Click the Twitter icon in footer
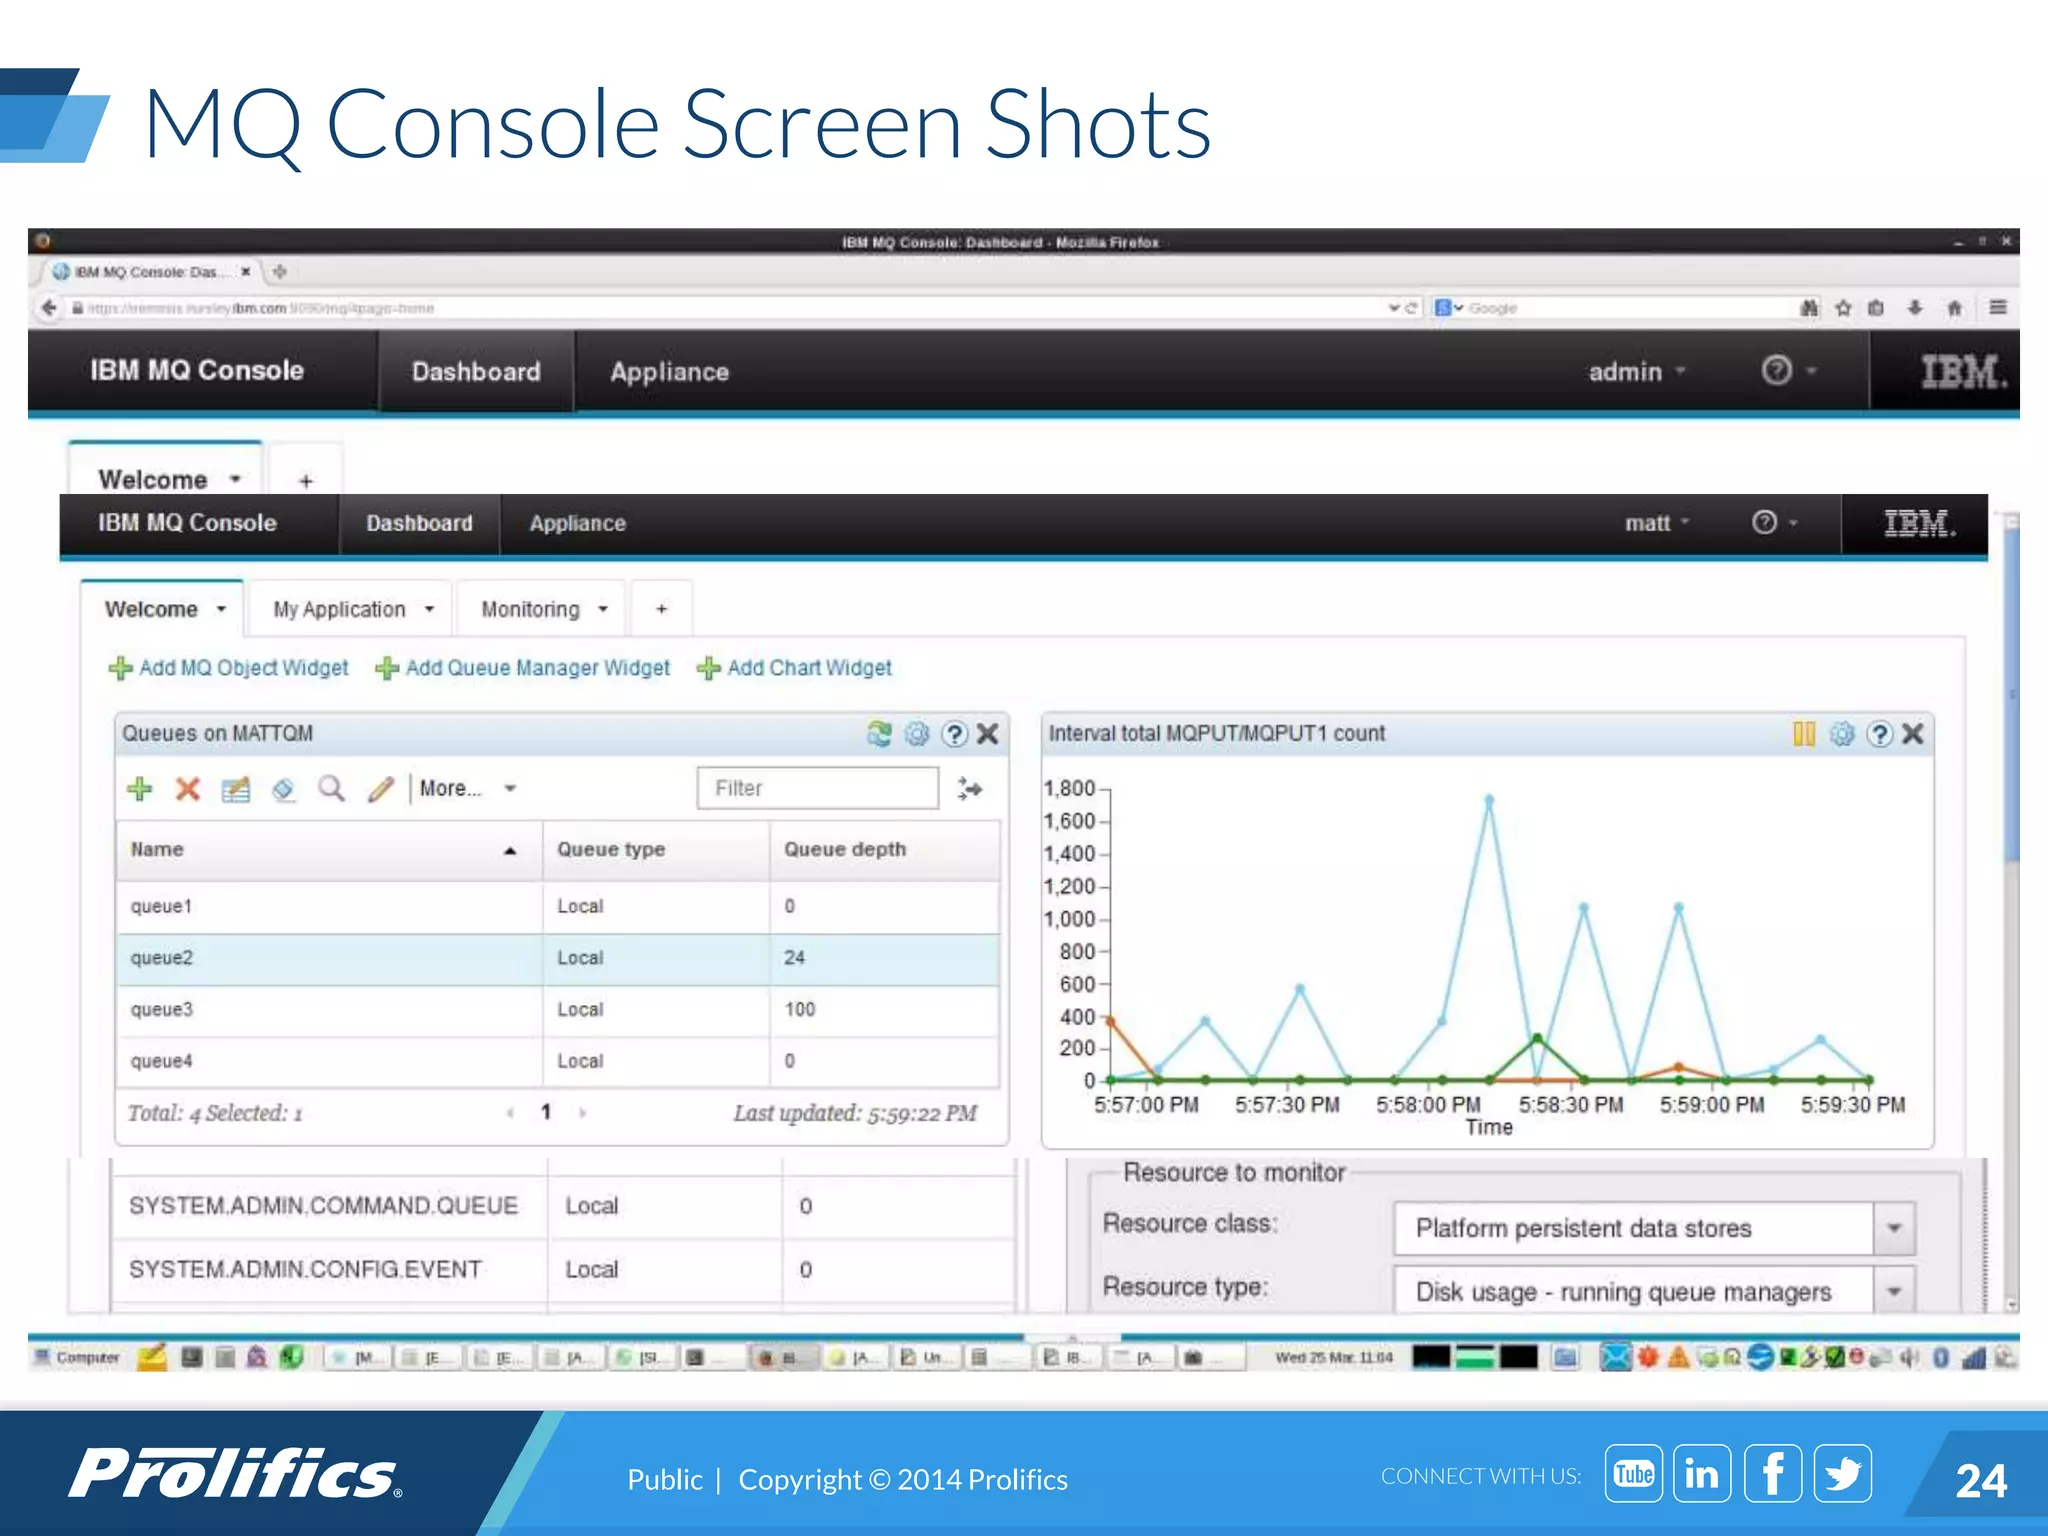The height and width of the screenshot is (1536, 2048). [x=1843, y=1473]
